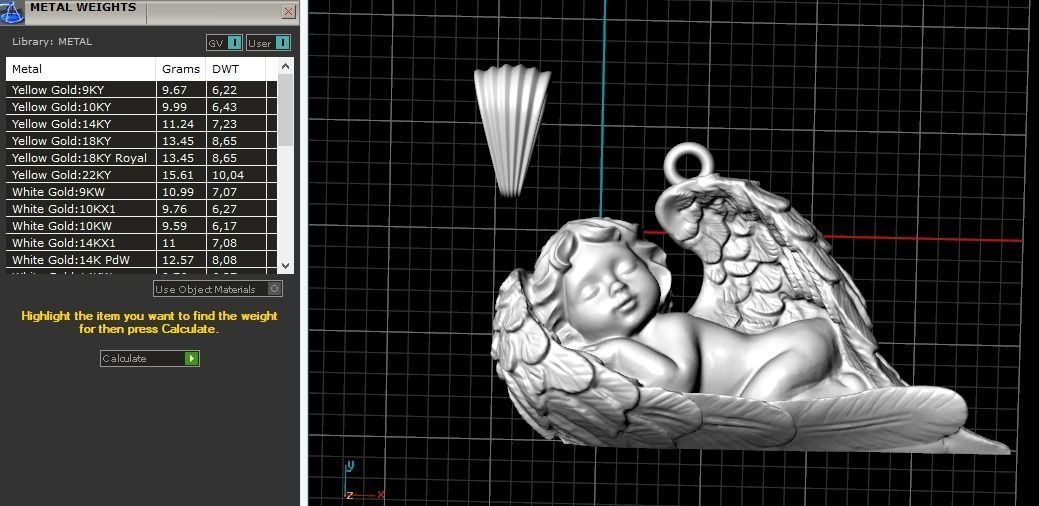Toggle Use Object Materials option
1039x506 pixels.
tap(218, 289)
